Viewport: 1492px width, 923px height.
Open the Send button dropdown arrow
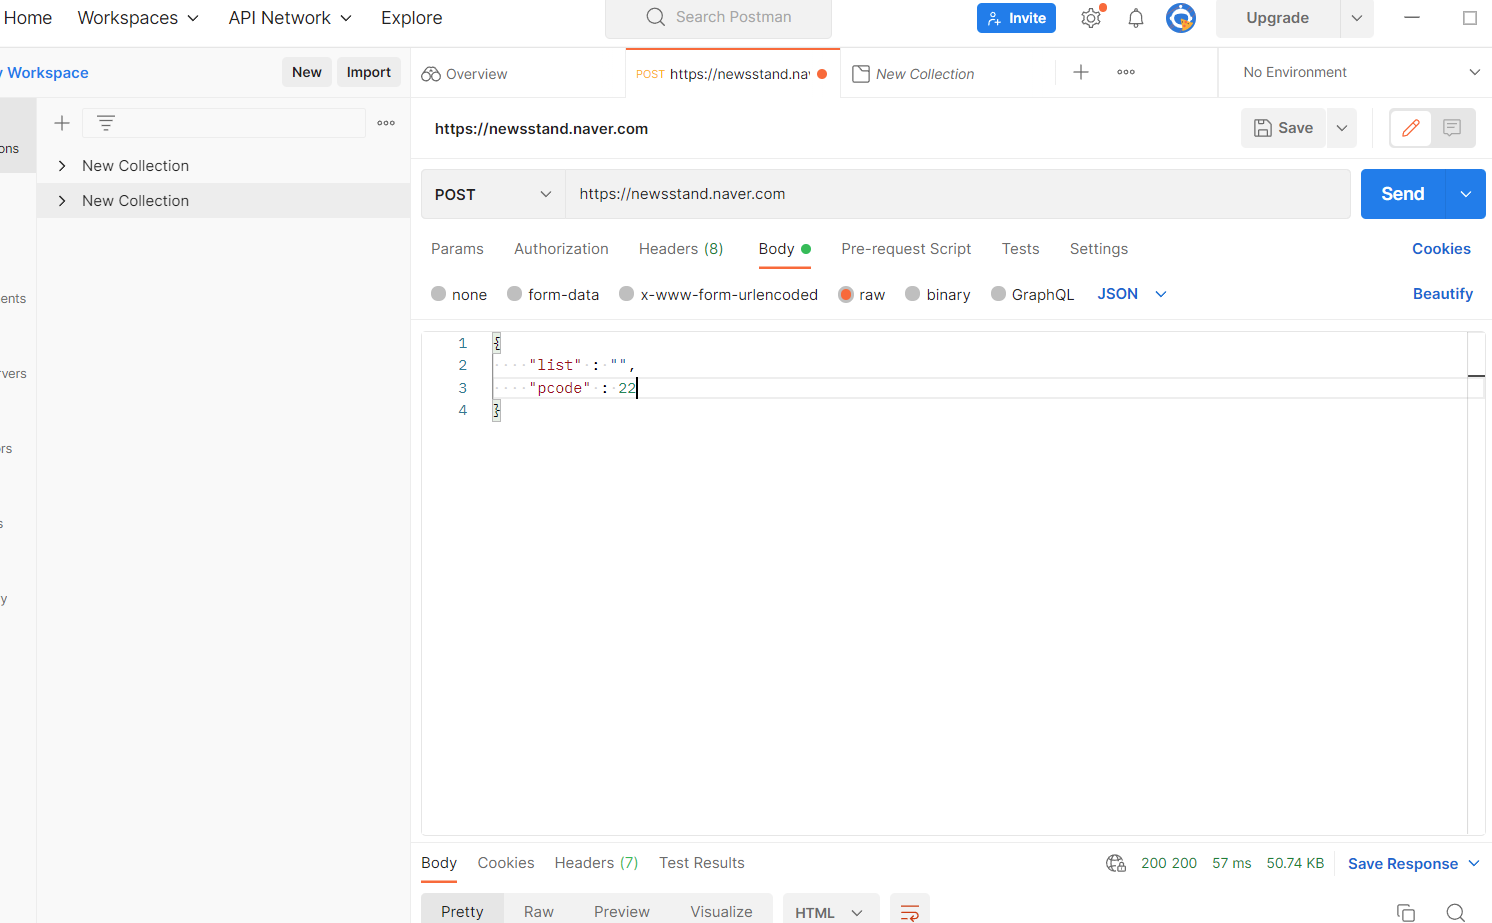click(x=1466, y=194)
